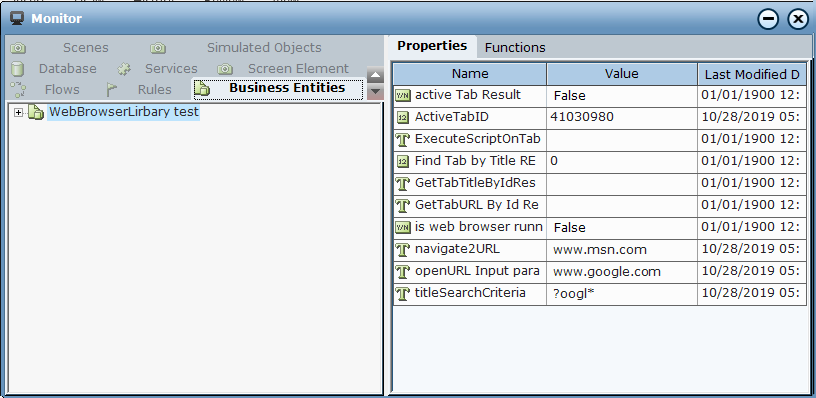Expand the WebBrowserLirbary test tree node
This screenshot has height=398, width=816.
19,112
